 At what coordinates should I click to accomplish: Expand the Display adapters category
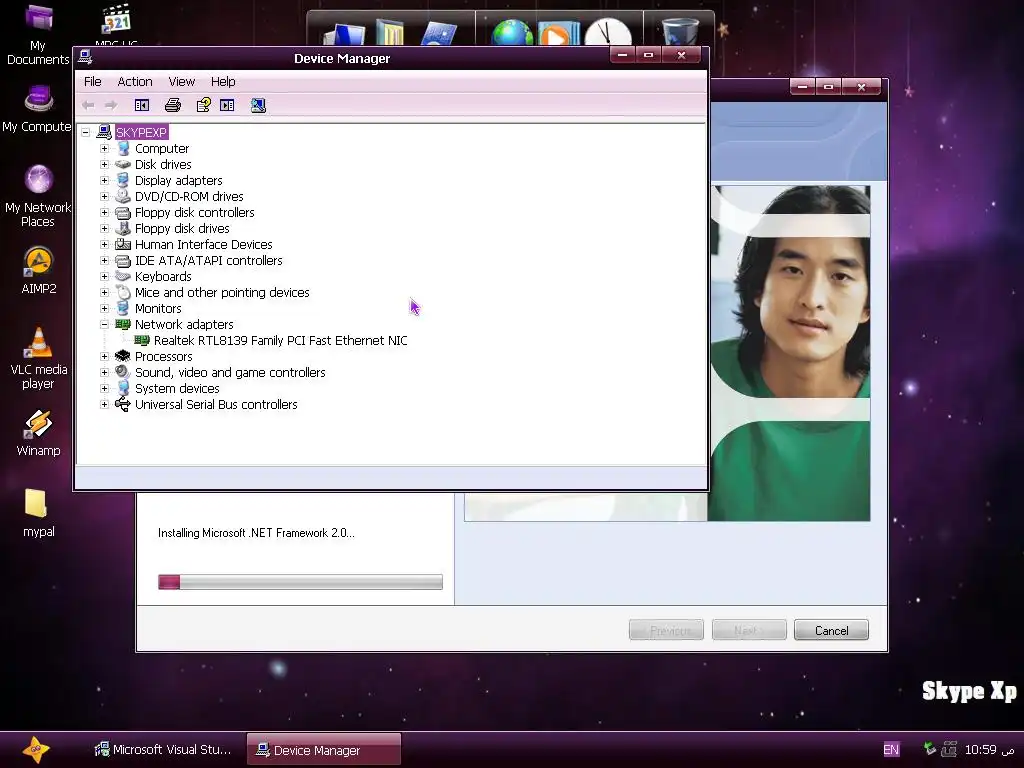pyautogui.click(x=104, y=181)
